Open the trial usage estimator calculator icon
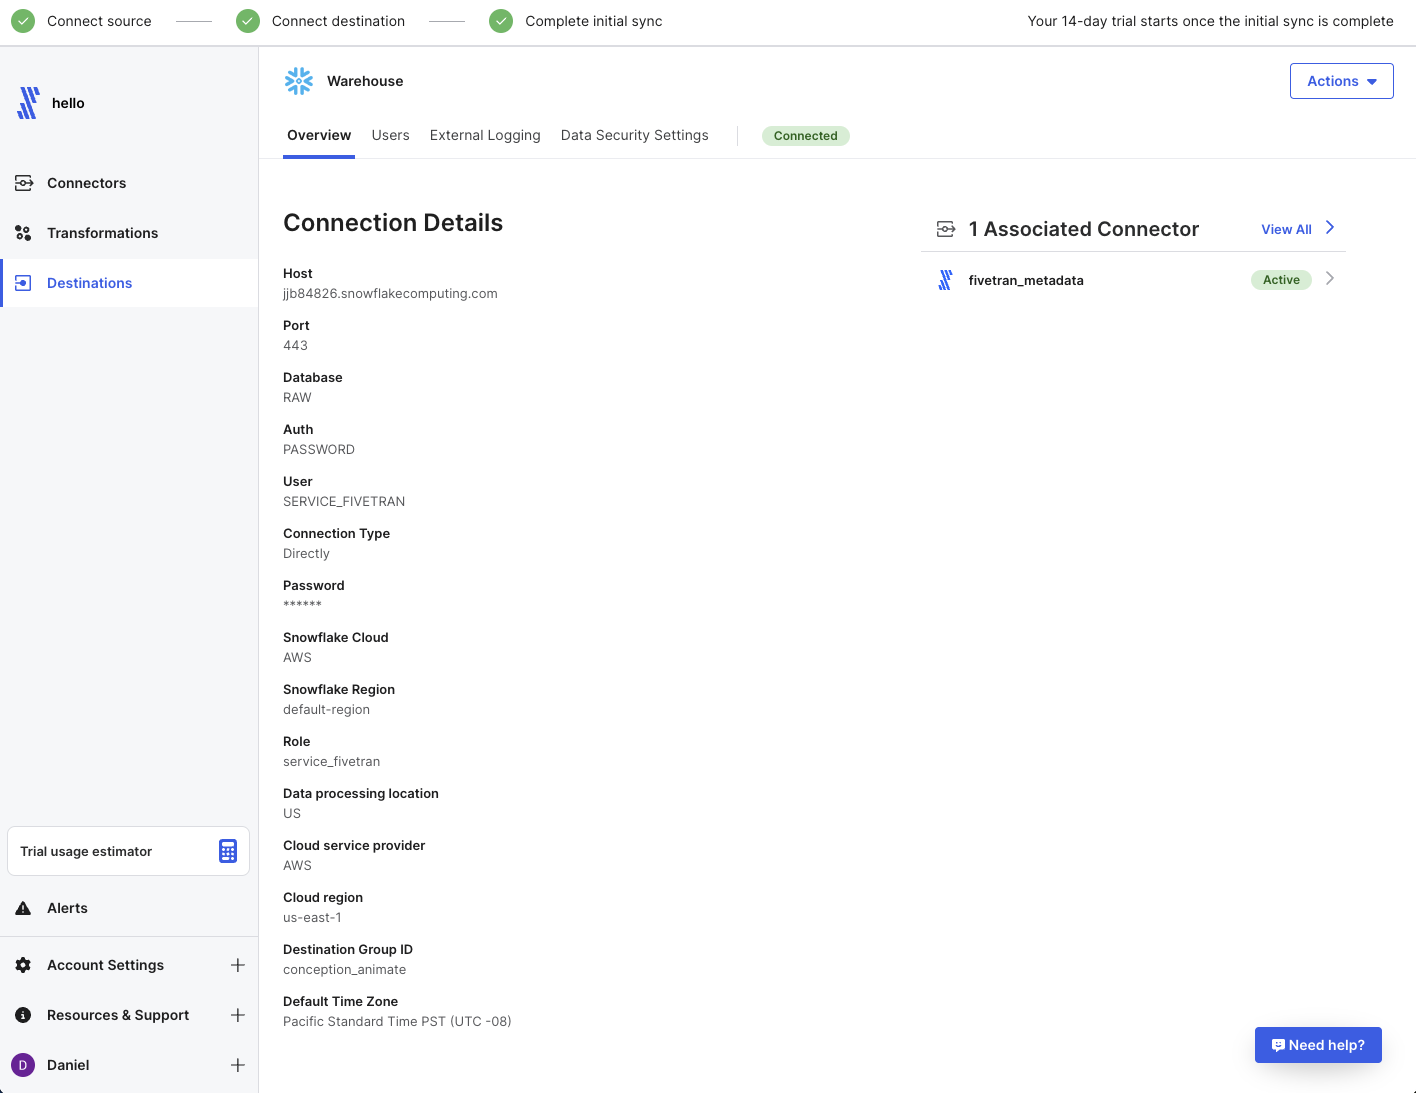The image size is (1416, 1093). 228,851
